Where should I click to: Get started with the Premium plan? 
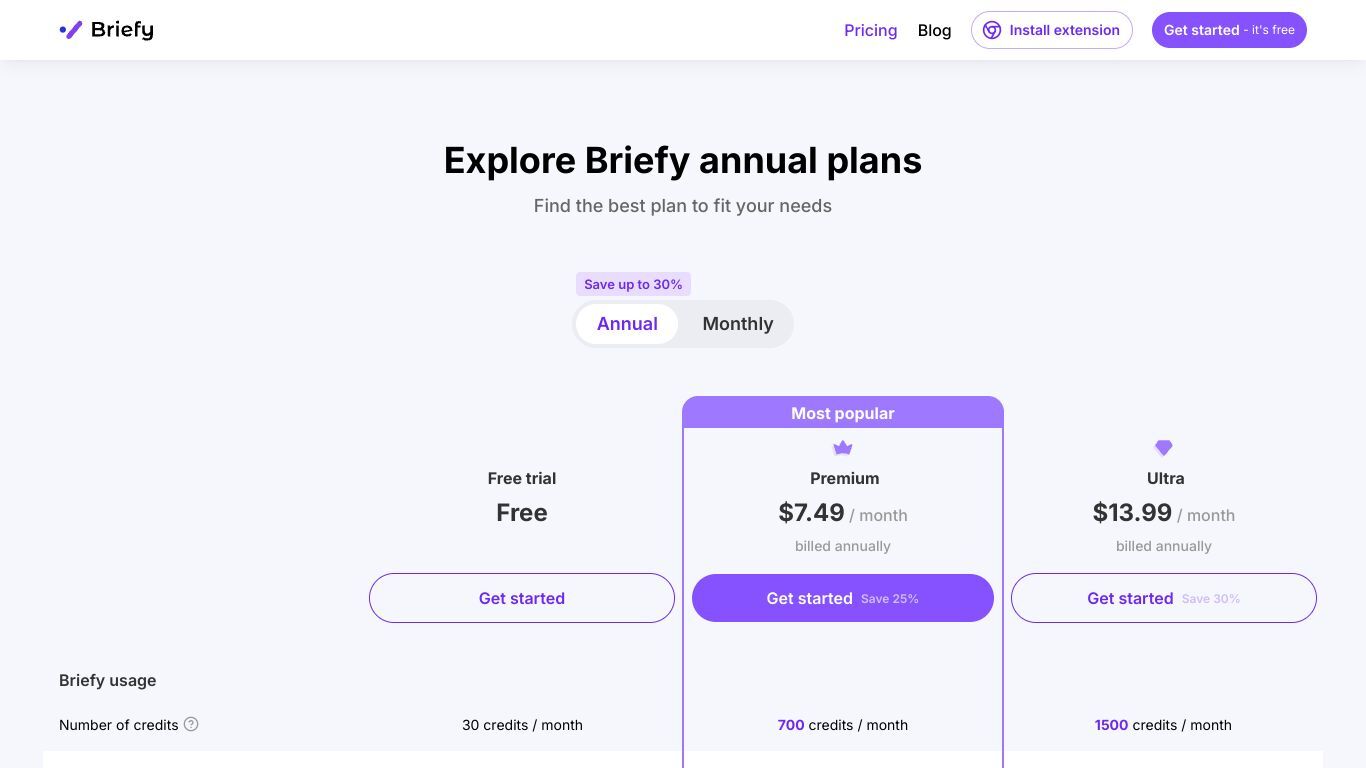point(843,598)
